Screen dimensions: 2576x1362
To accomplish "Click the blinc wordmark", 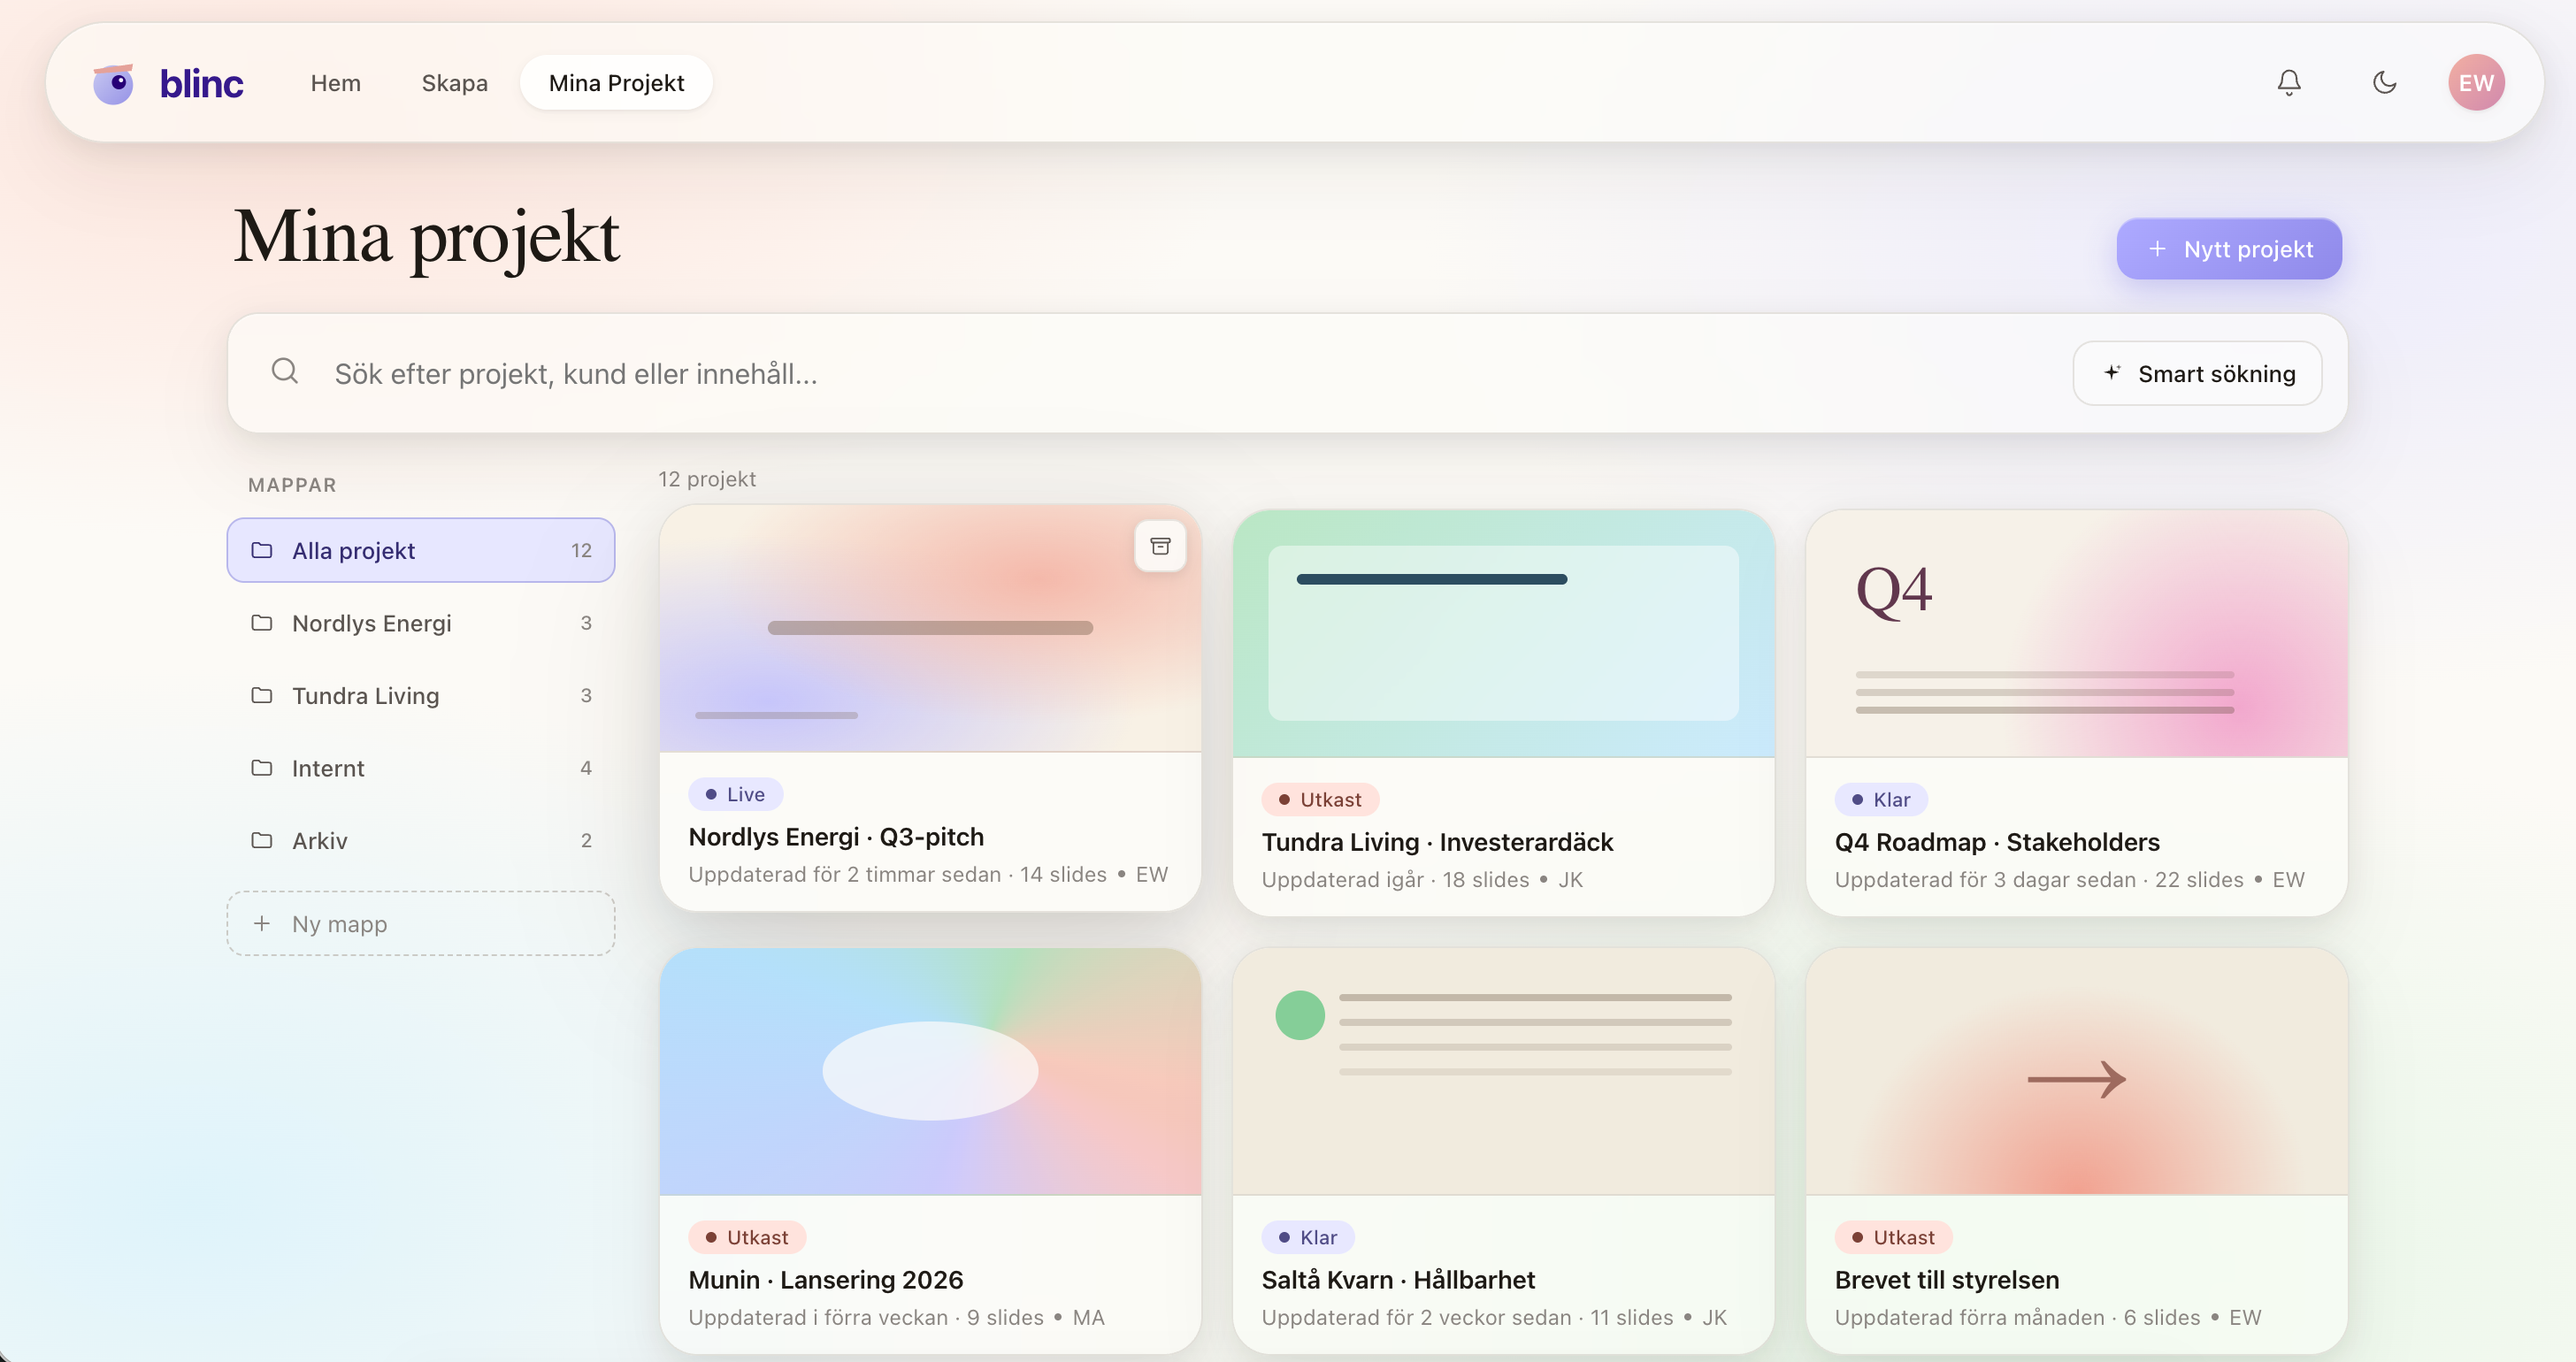I will pos(201,84).
